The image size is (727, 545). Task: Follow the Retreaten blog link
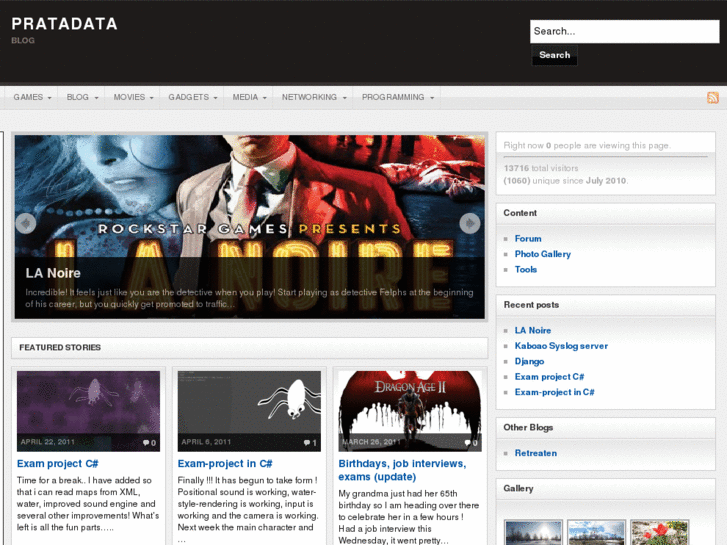tap(536, 453)
